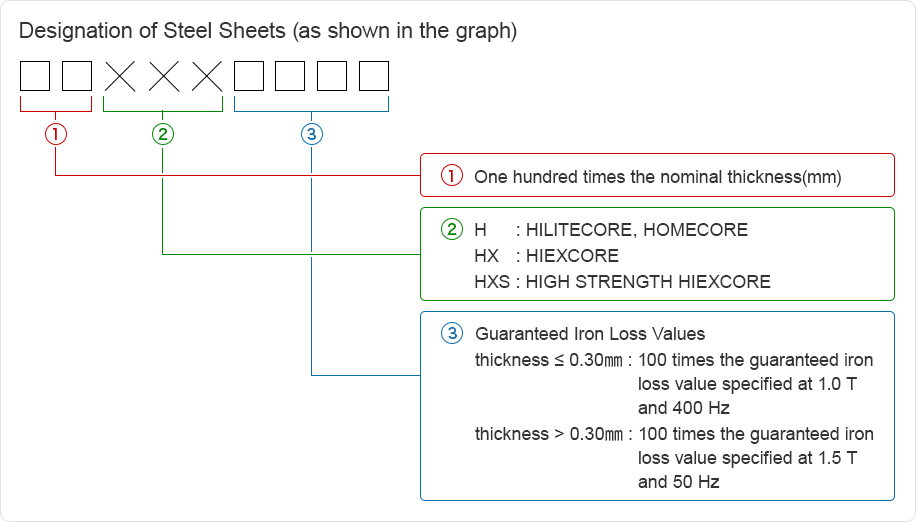Click the green circled 2 beneath the bracket
Viewport: 916px width, 522px height.
[x=163, y=133]
